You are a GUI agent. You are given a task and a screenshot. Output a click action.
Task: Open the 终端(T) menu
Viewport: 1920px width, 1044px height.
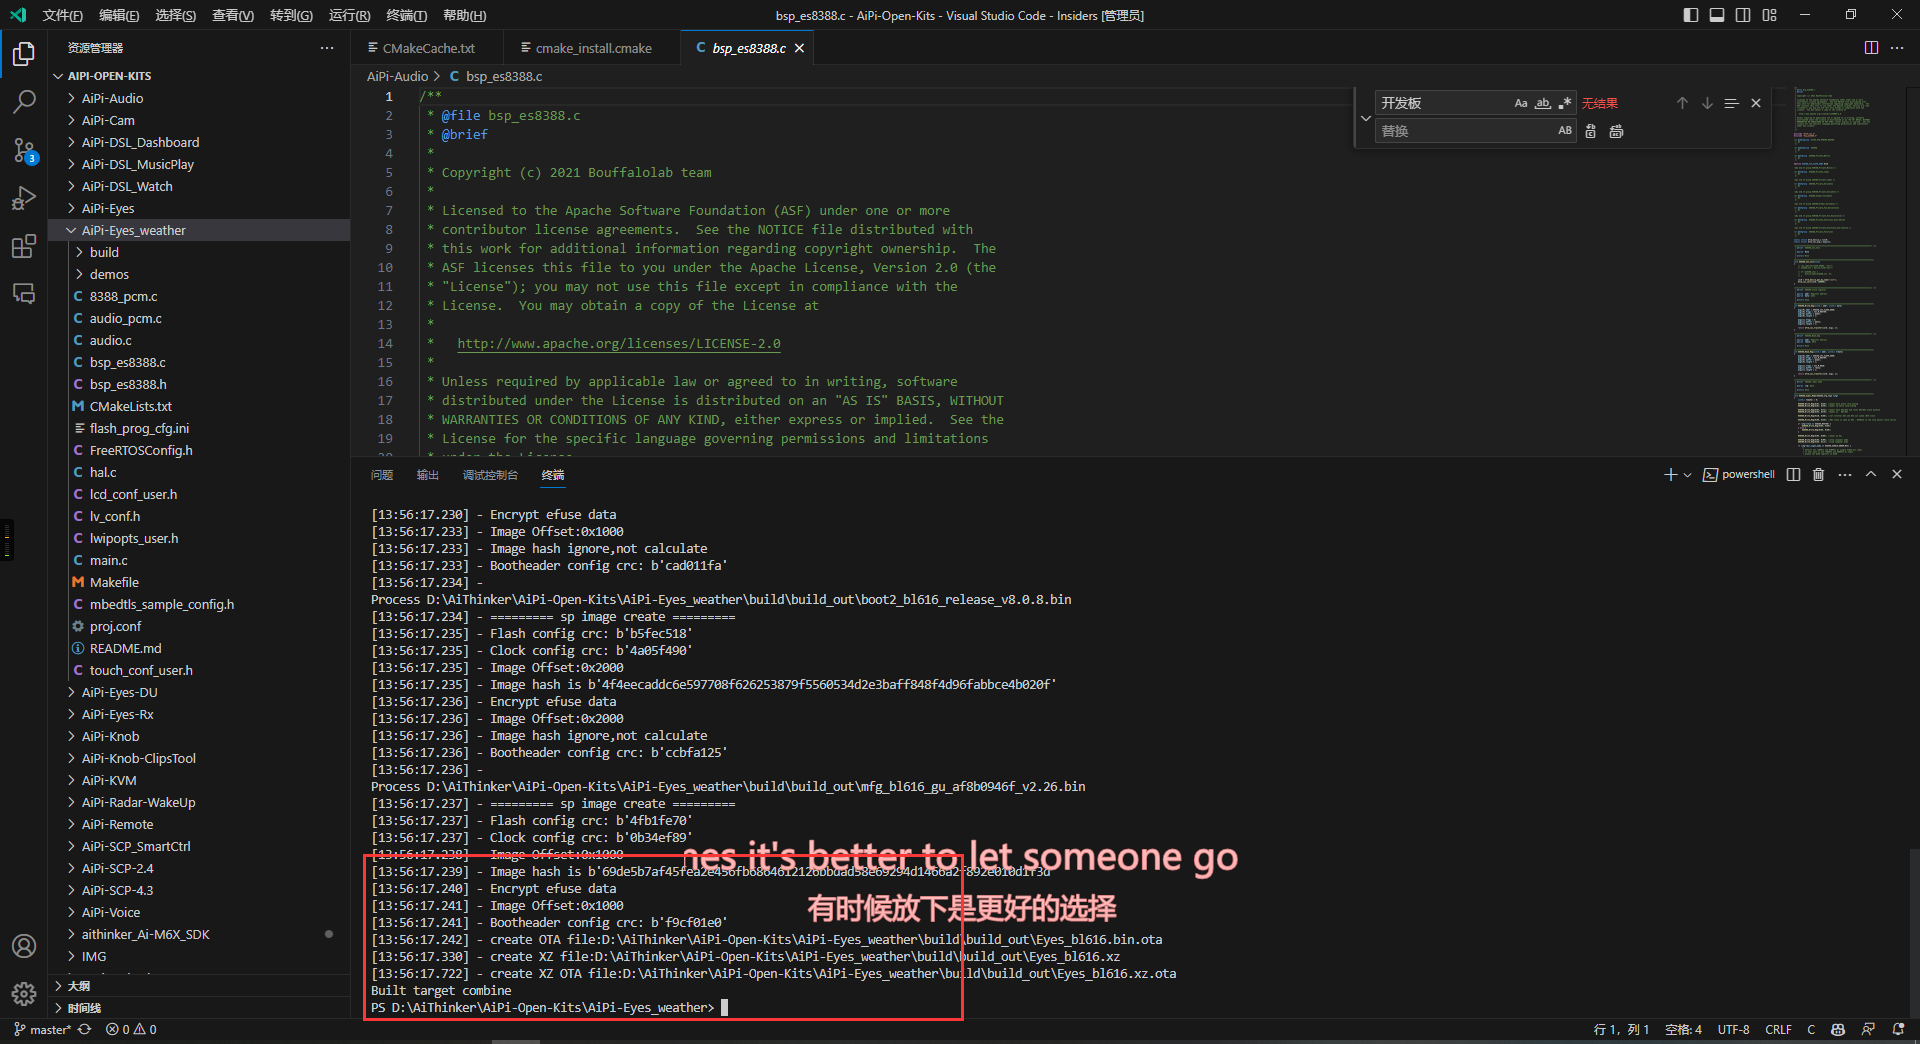(406, 15)
